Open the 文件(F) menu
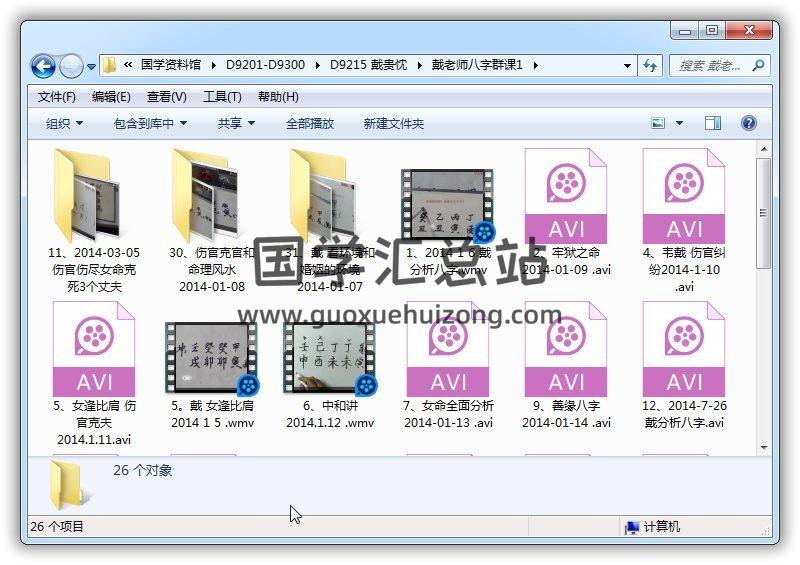Image resolution: width=800 pixels, height=565 pixels. 57,97
